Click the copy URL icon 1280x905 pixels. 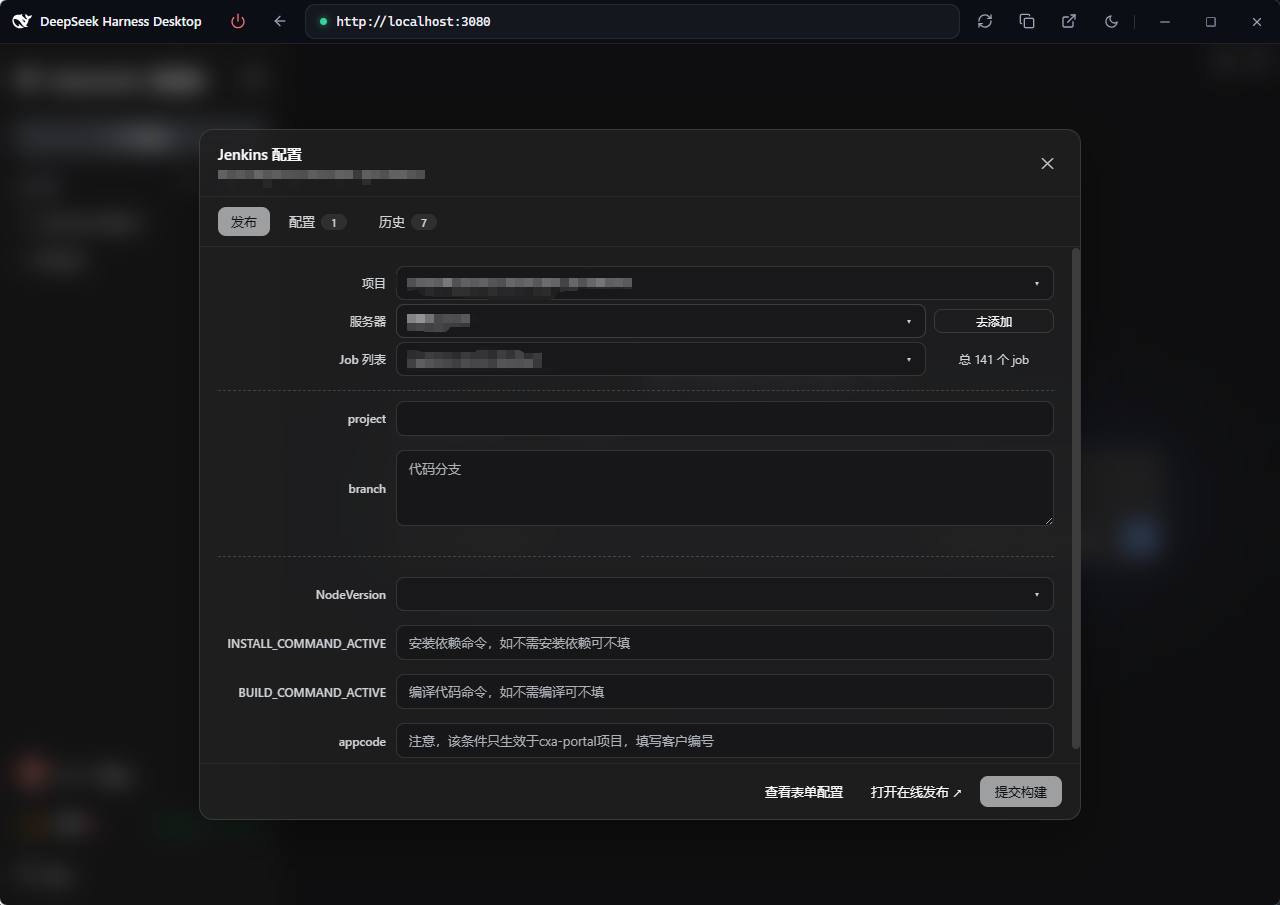tap(1027, 21)
